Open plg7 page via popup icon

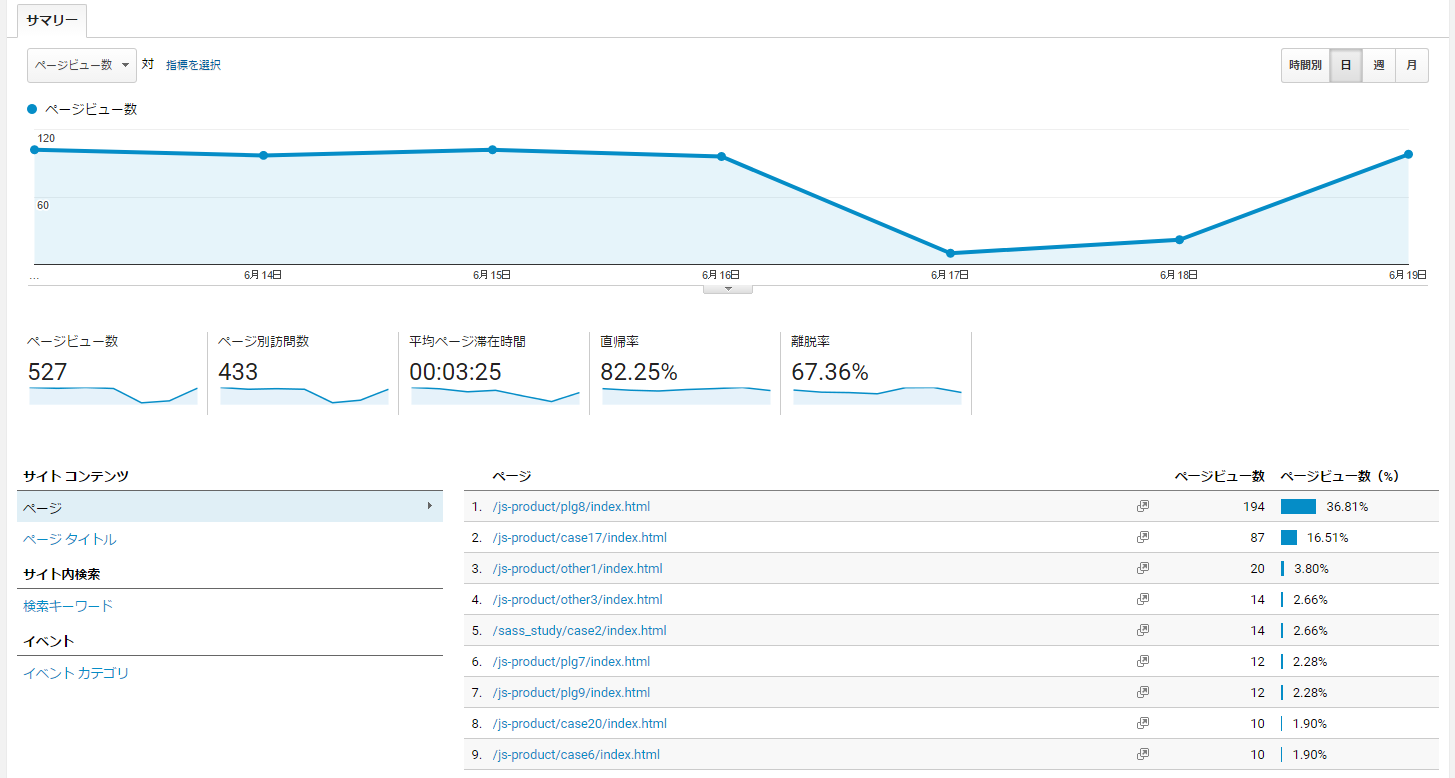1143,661
